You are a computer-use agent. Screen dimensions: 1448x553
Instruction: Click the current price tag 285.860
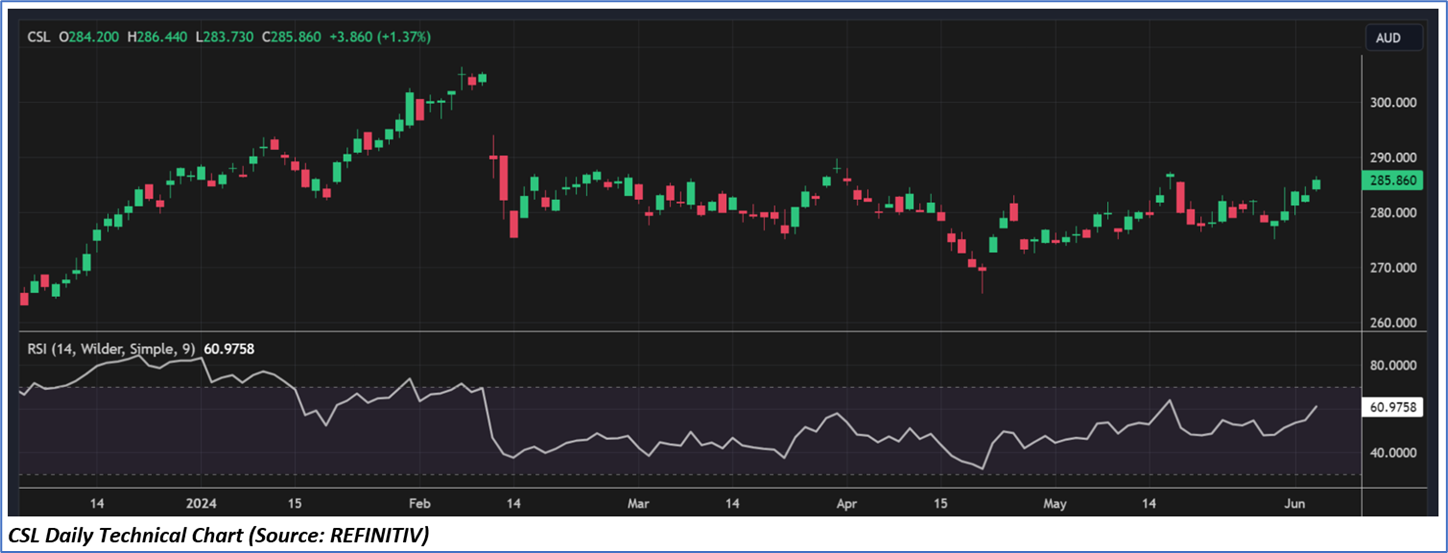[x=1391, y=181]
